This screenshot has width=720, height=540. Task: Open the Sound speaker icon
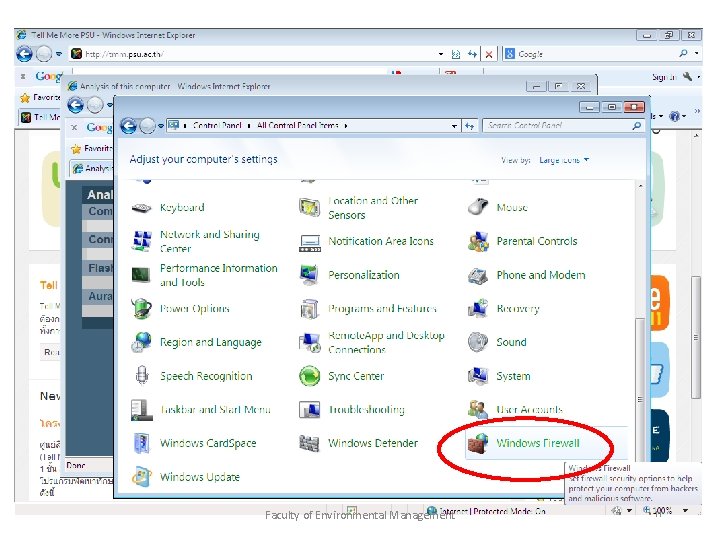[478, 342]
